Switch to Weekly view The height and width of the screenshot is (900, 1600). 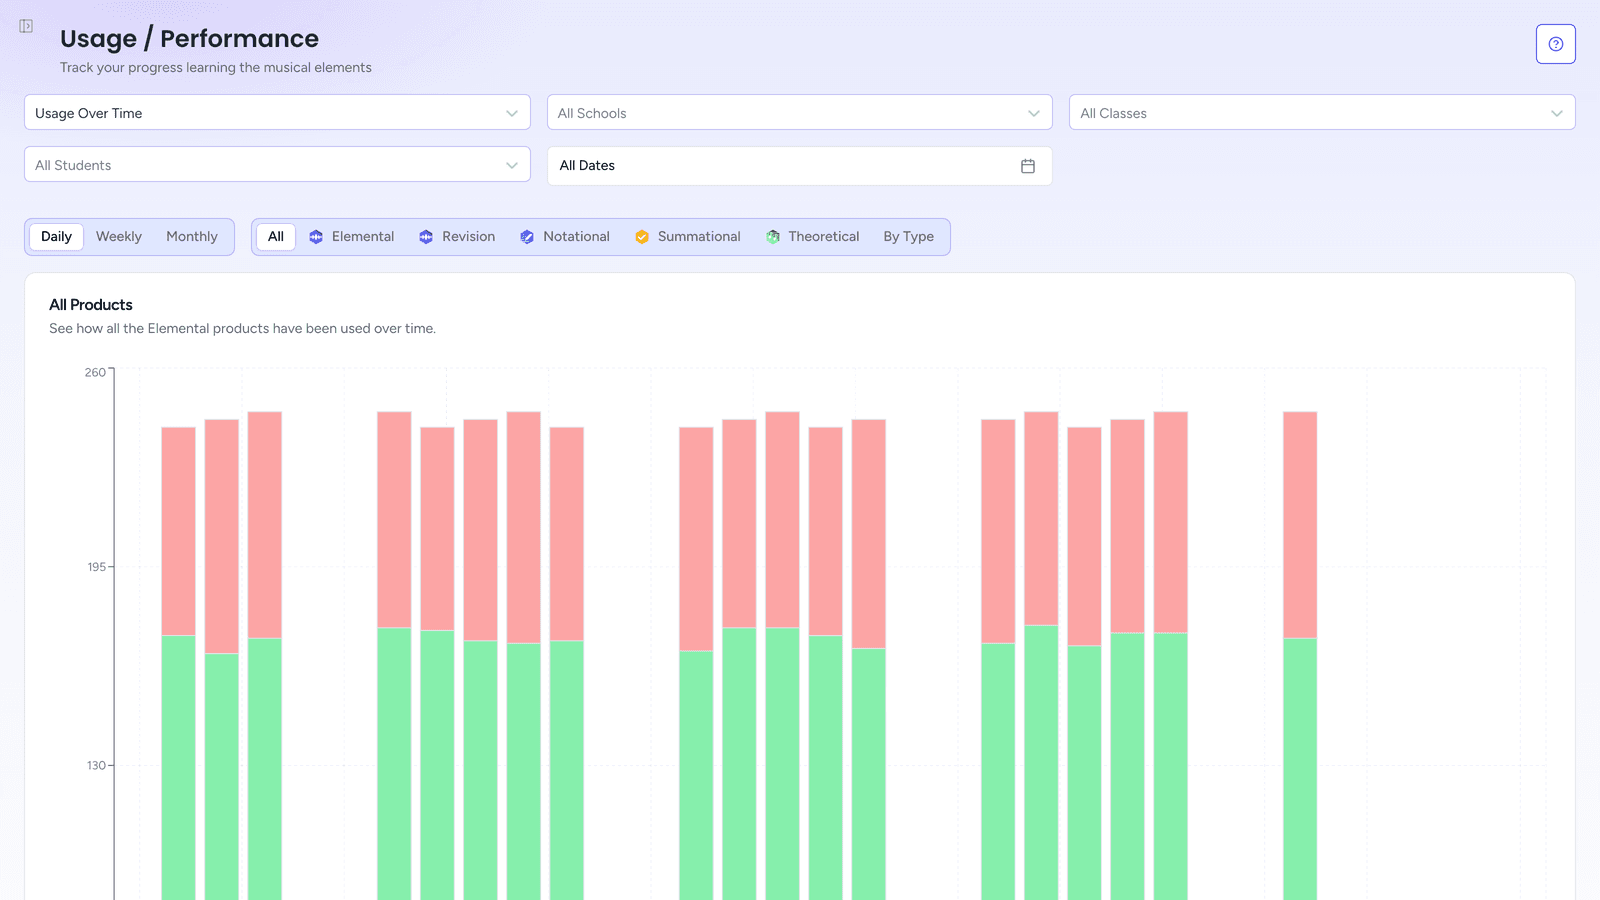[x=119, y=237]
